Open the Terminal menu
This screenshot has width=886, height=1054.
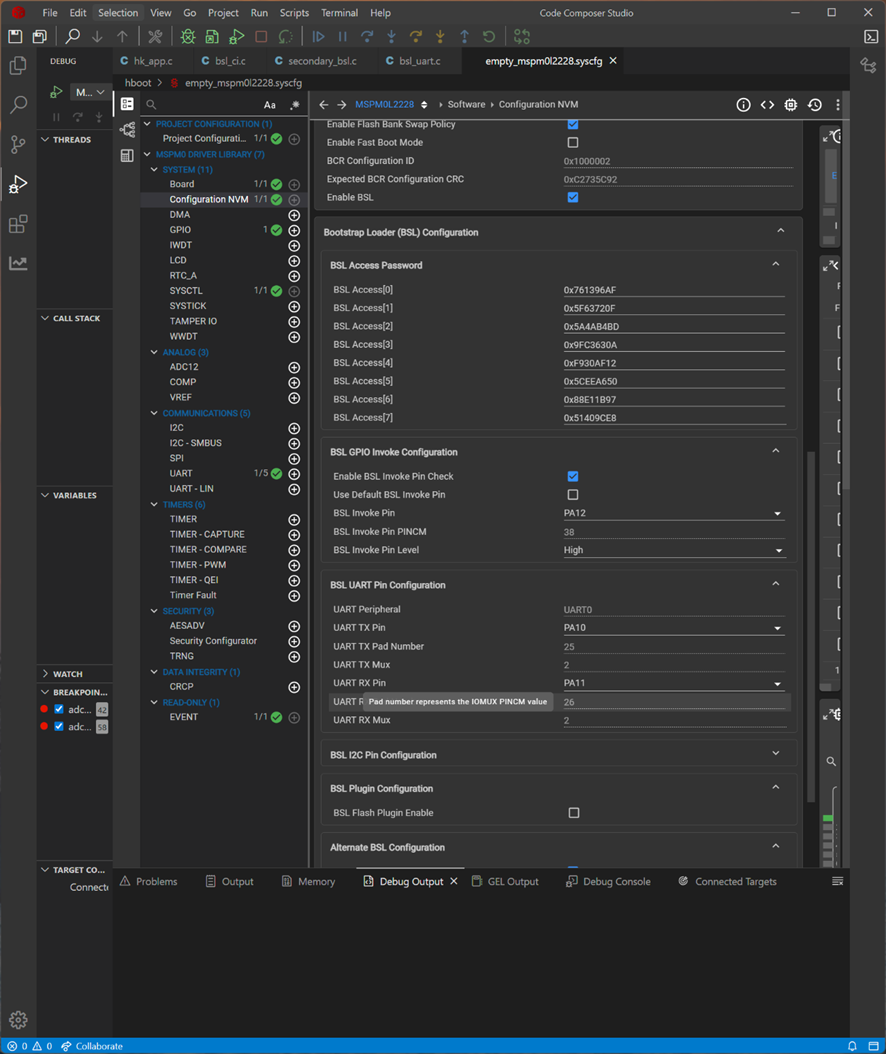339,13
